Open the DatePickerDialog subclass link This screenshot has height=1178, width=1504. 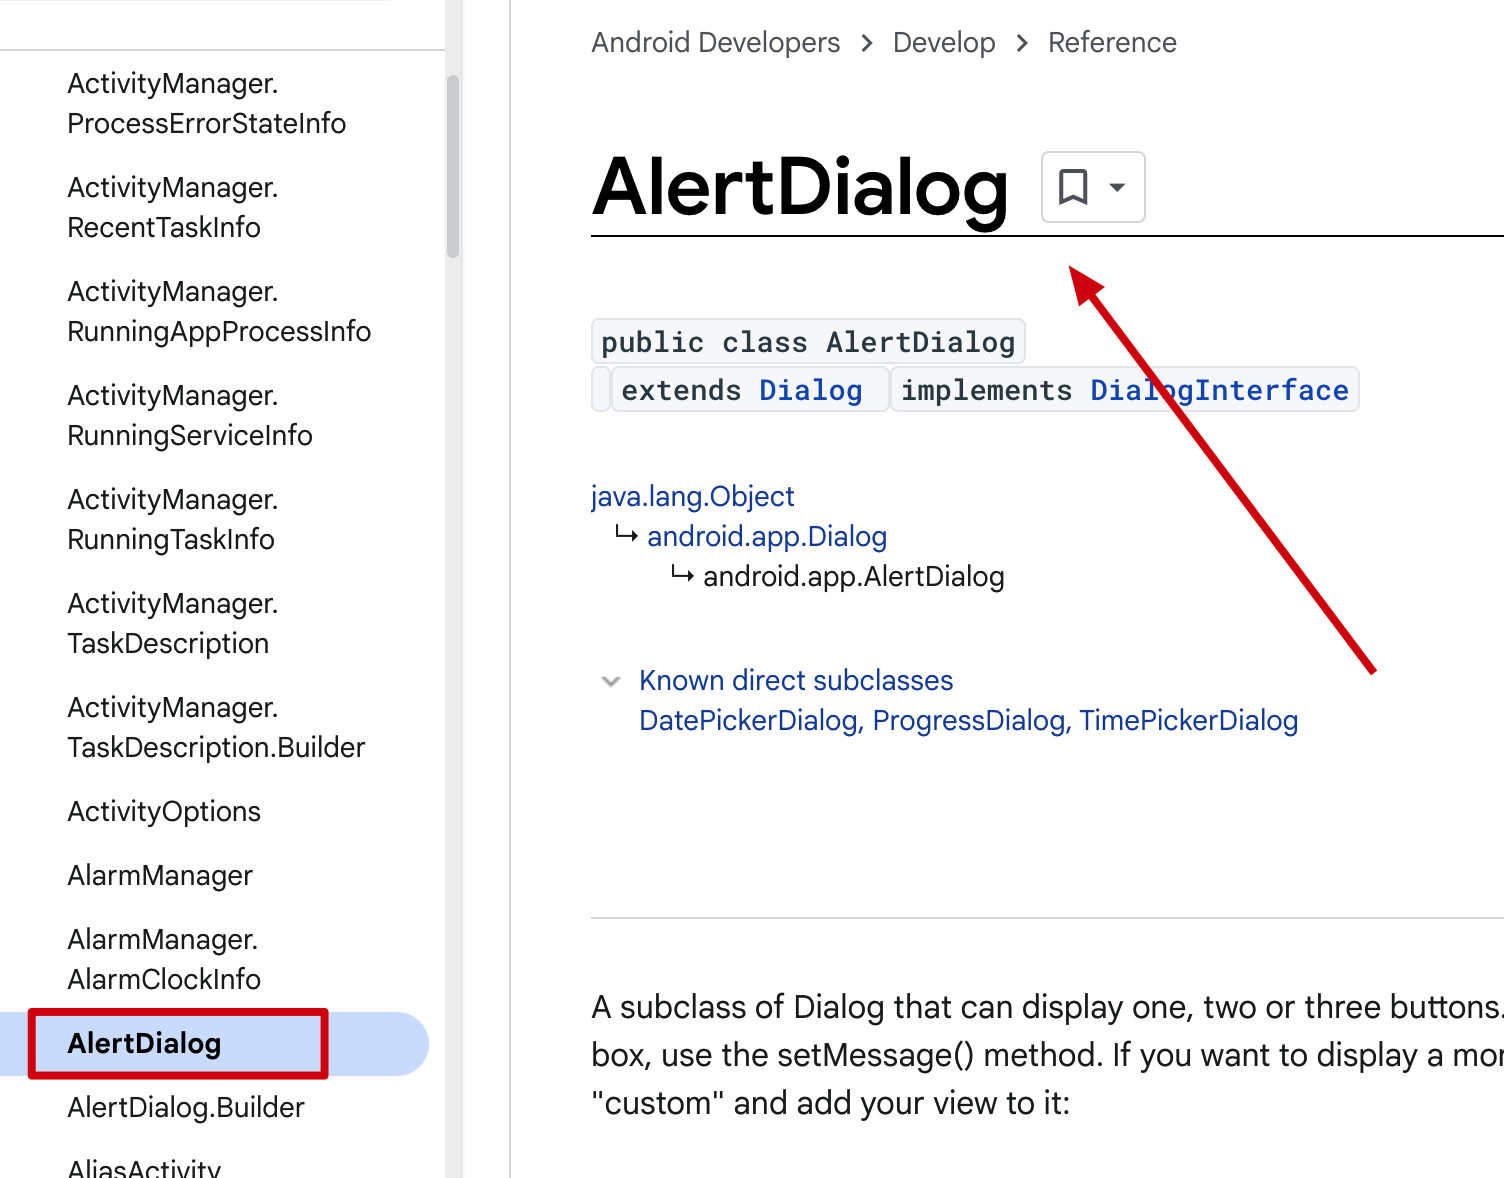(x=749, y=720)
